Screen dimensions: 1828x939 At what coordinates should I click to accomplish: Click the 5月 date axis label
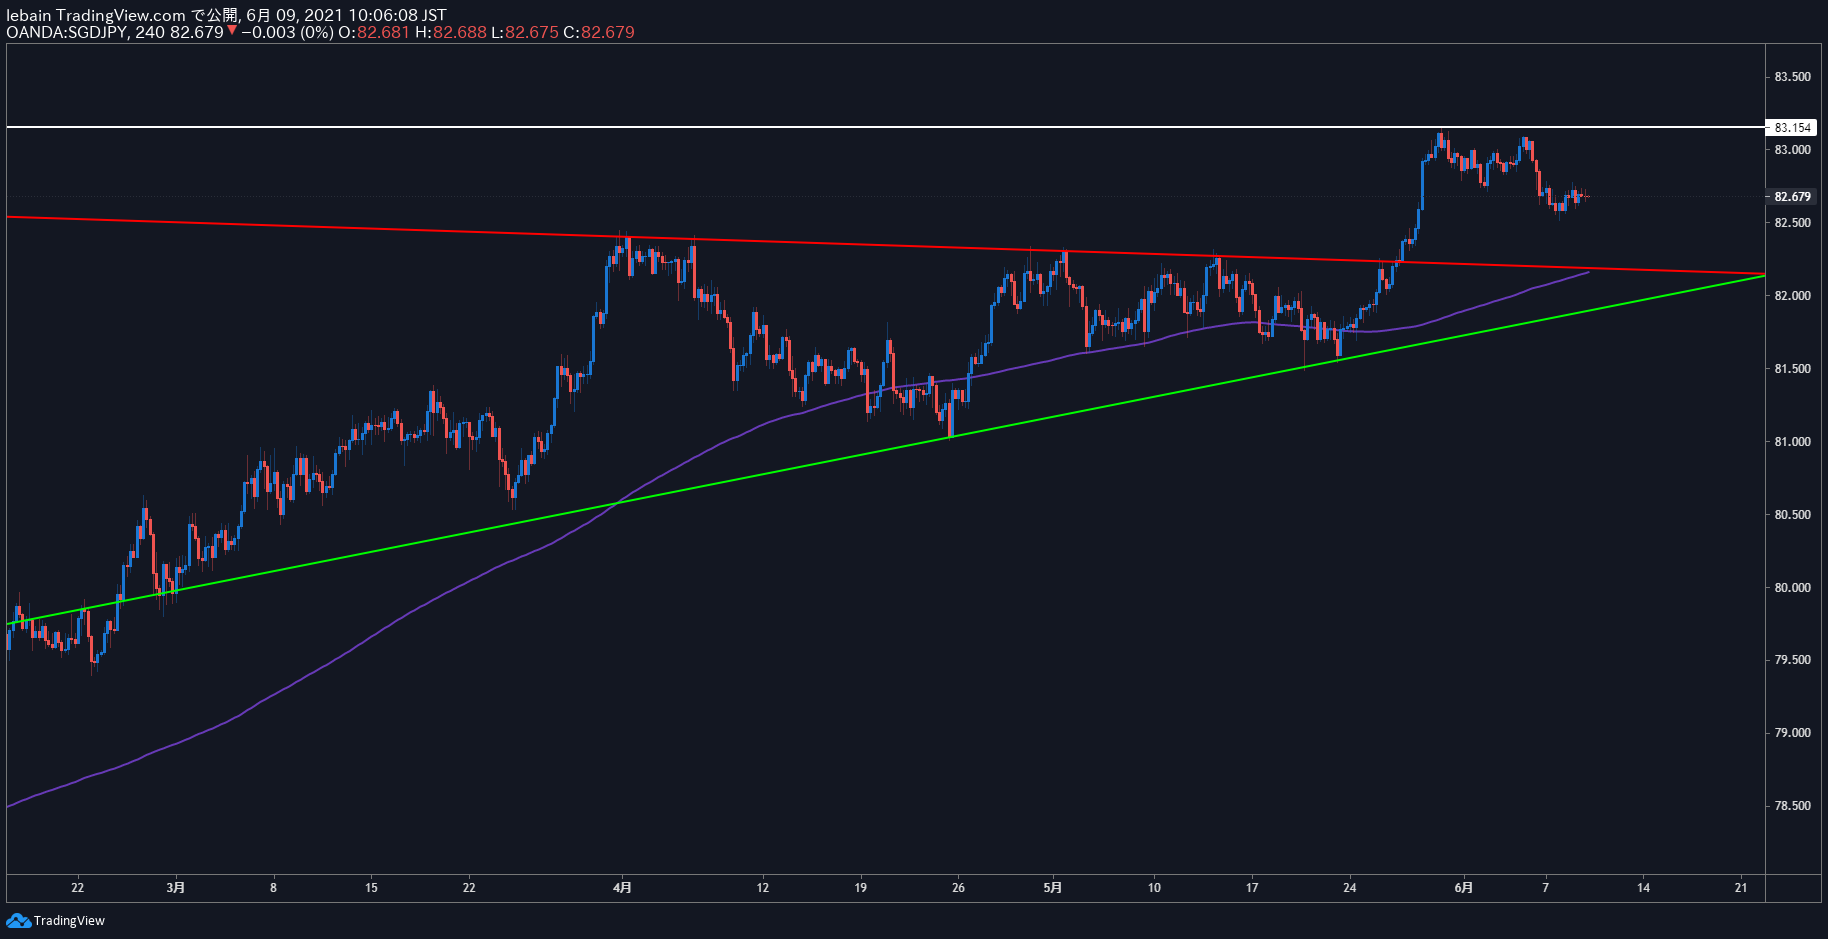point(1053,888)
